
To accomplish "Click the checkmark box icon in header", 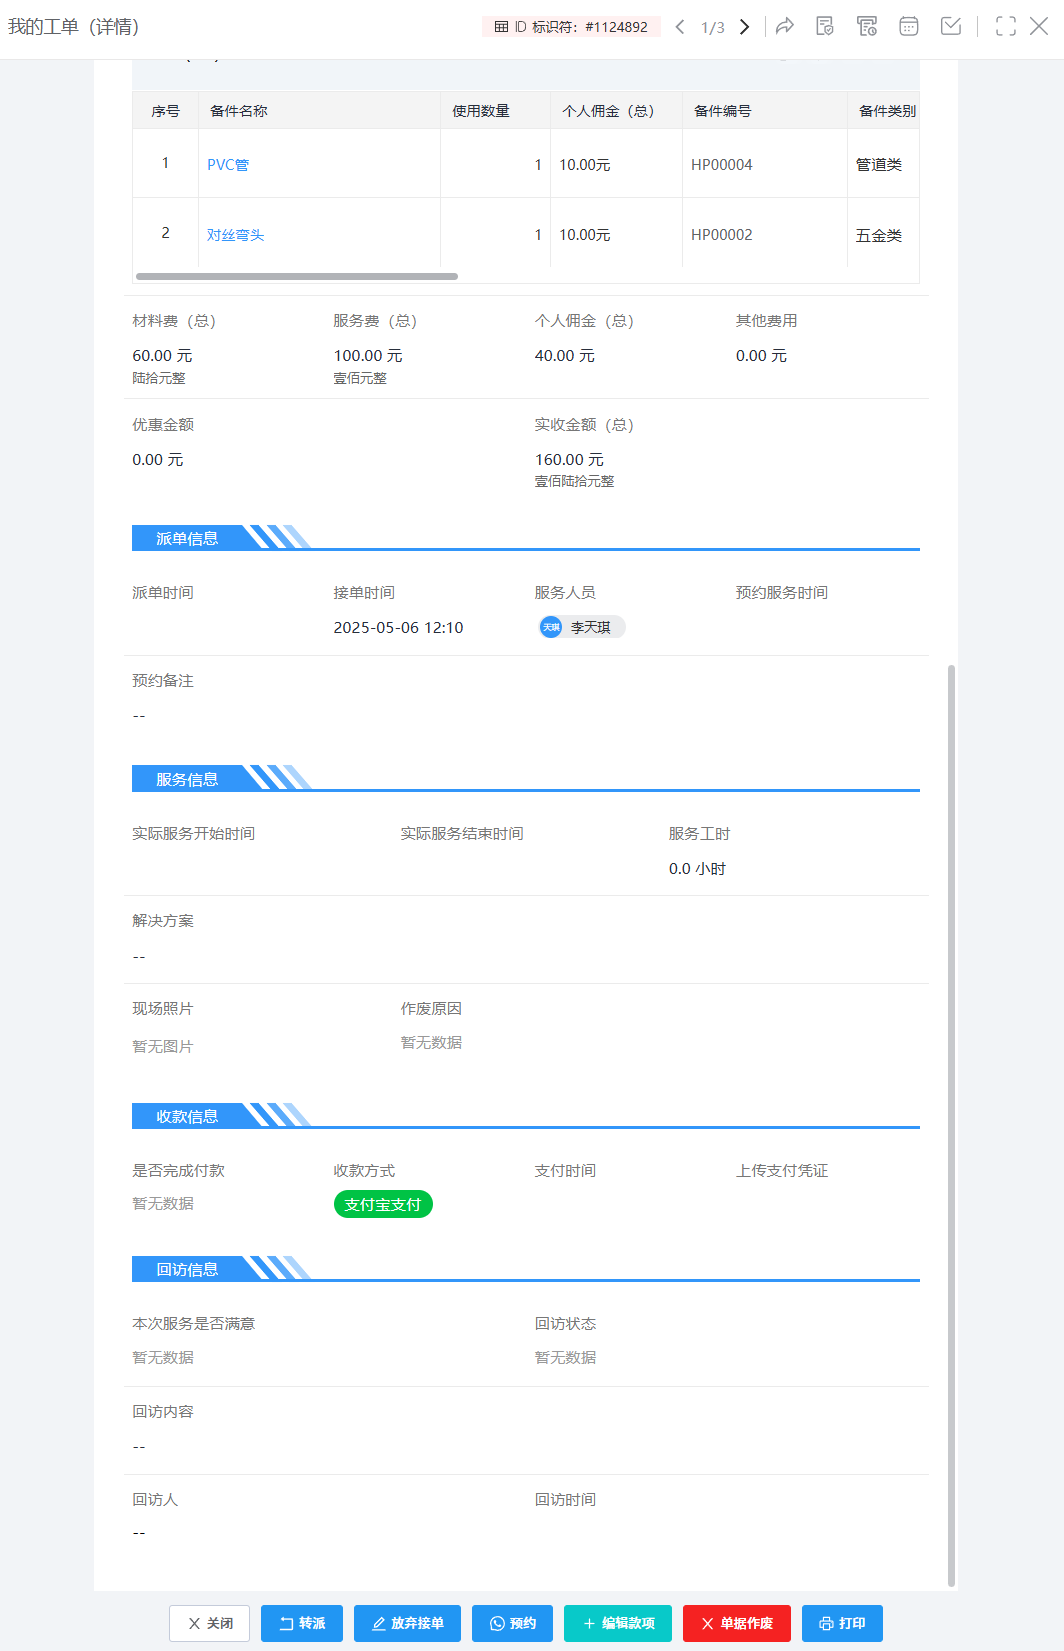I will pos(951,26).
